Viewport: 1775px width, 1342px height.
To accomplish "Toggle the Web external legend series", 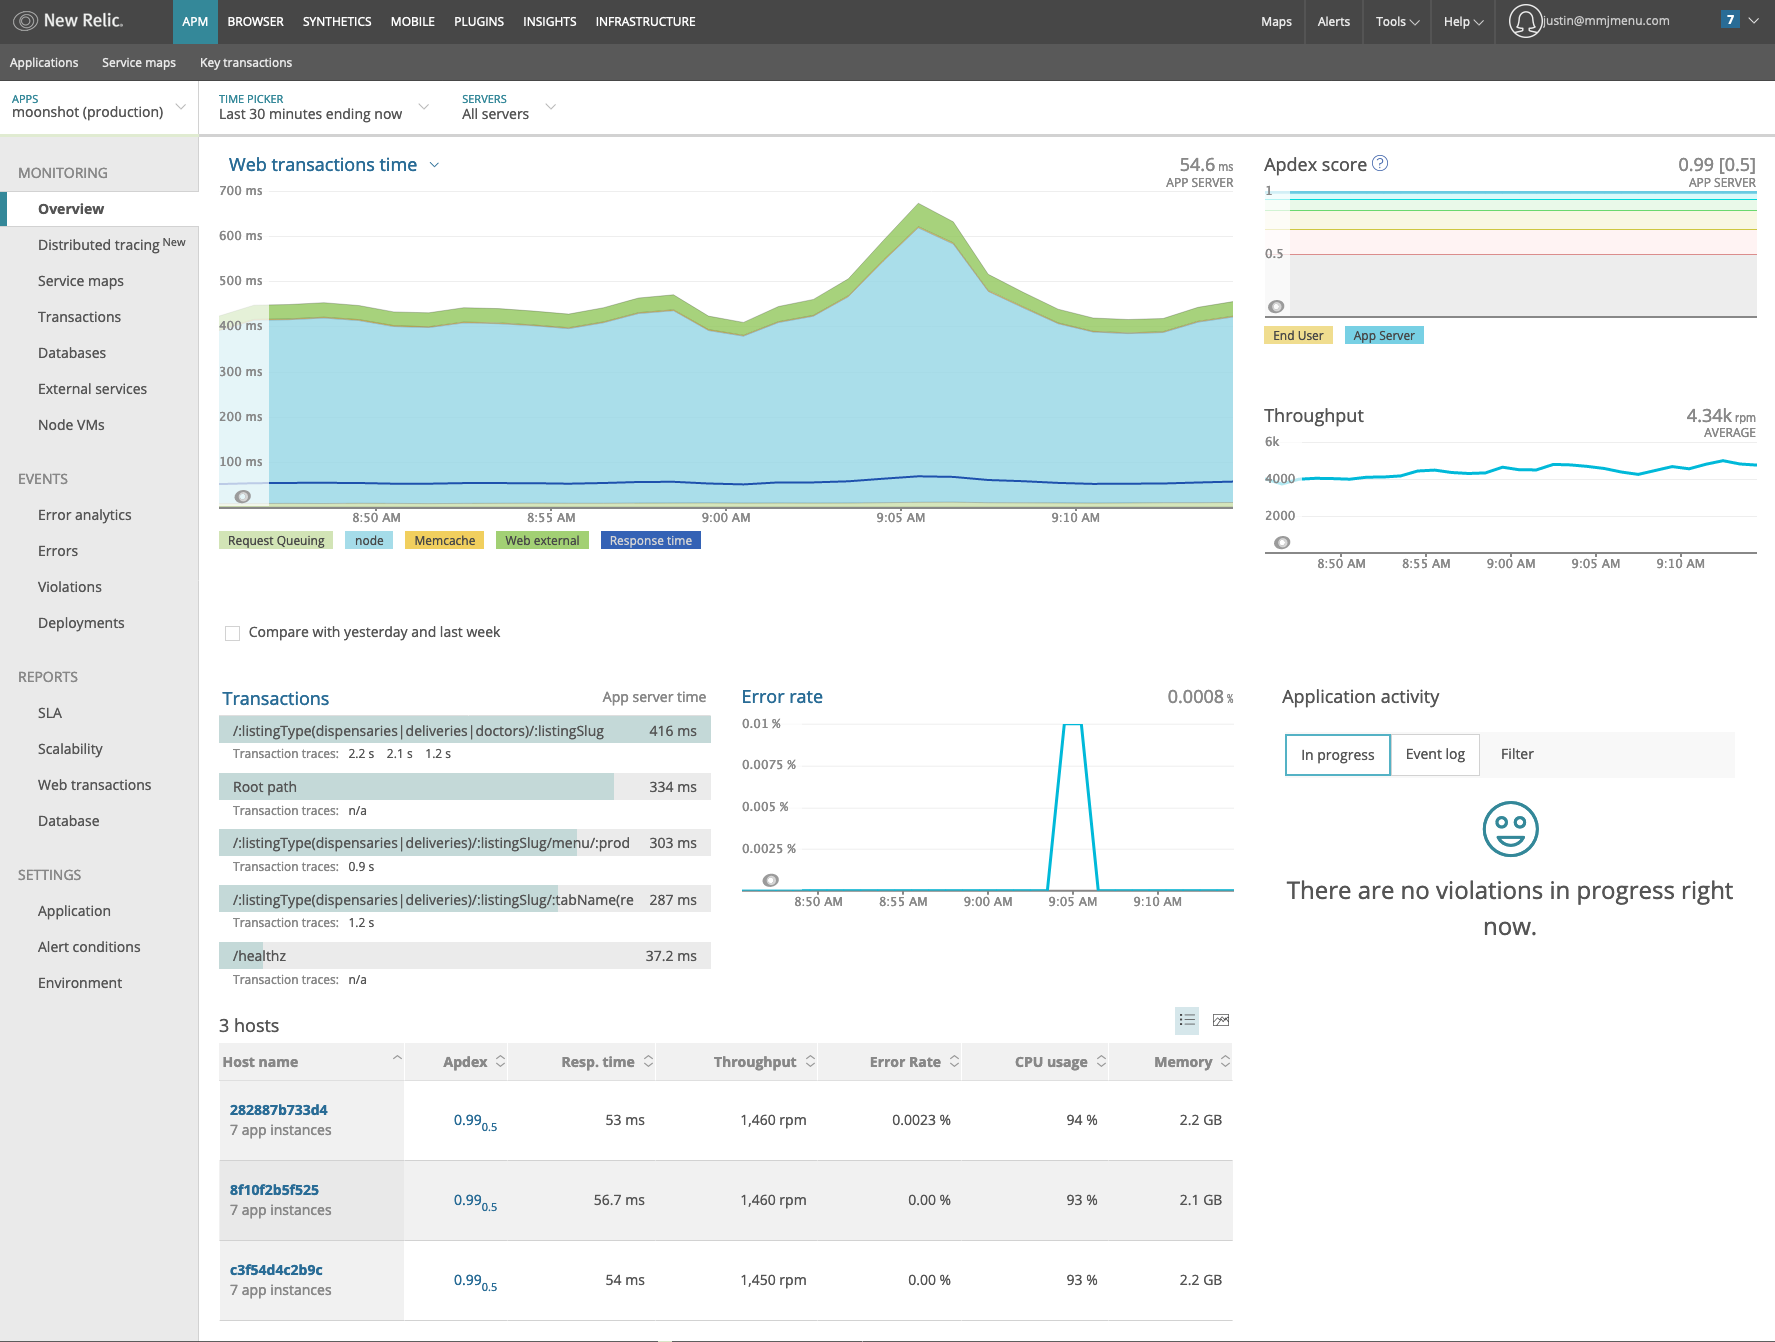I will point(542,541).
